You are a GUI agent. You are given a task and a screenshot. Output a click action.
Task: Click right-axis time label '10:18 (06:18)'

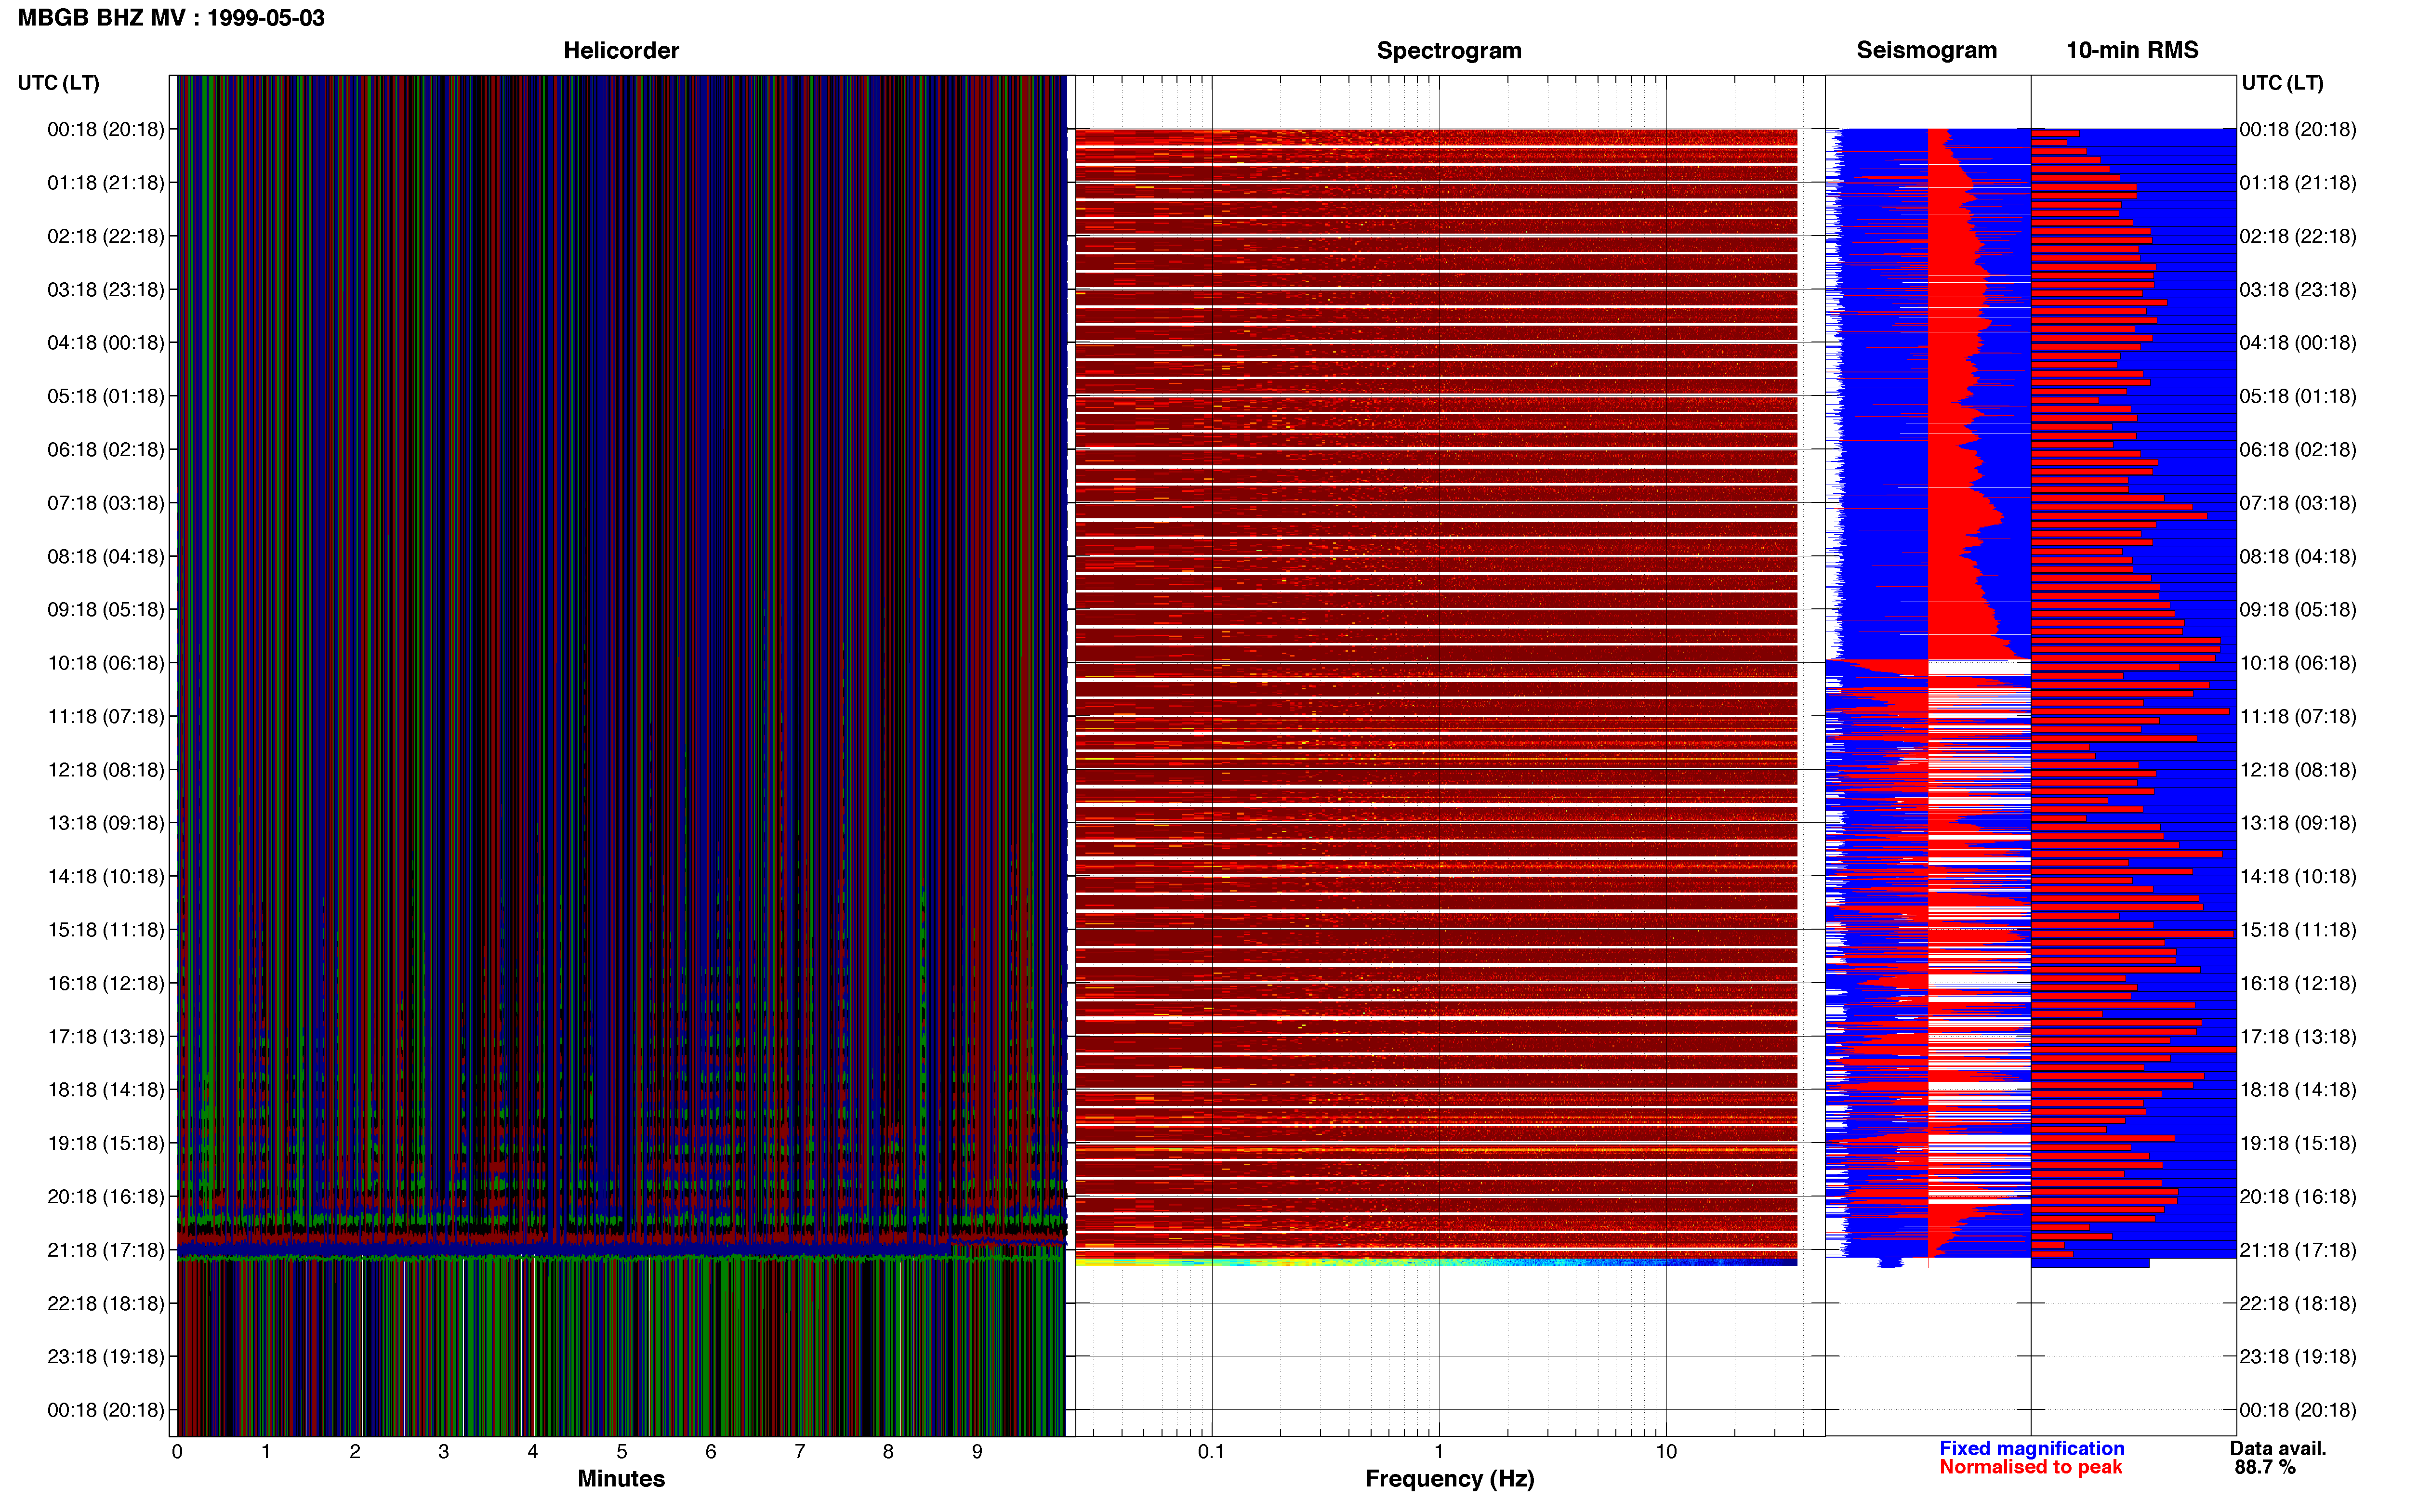pos(2298,663)
